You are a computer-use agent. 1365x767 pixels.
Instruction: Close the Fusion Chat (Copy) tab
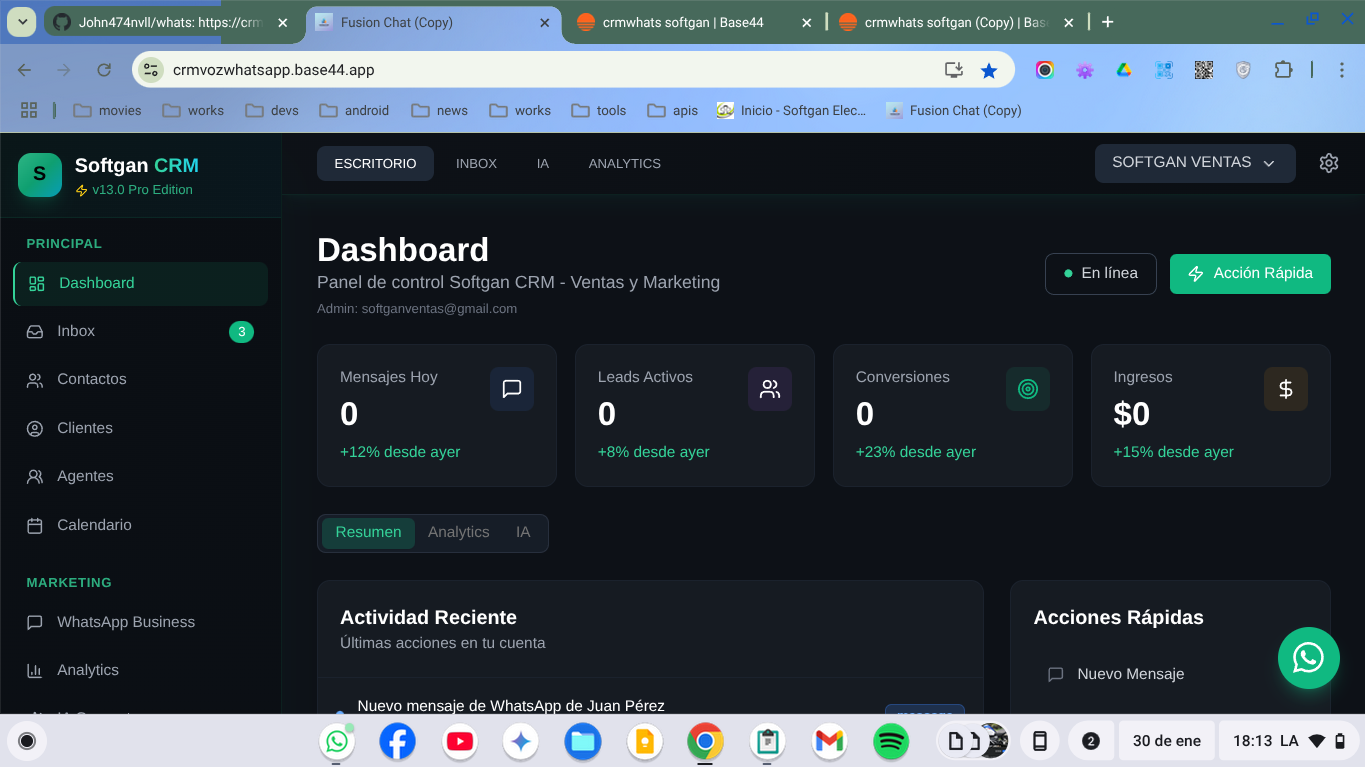pos(545,22)
